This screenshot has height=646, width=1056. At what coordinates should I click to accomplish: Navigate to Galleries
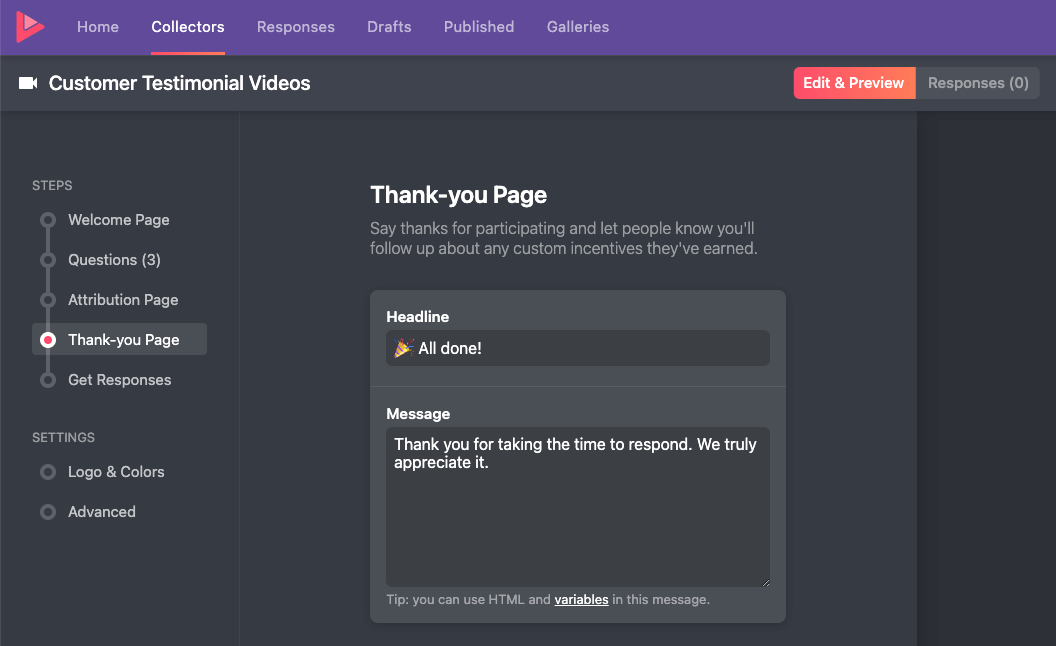pyautogui.click(x=577, y=27)
